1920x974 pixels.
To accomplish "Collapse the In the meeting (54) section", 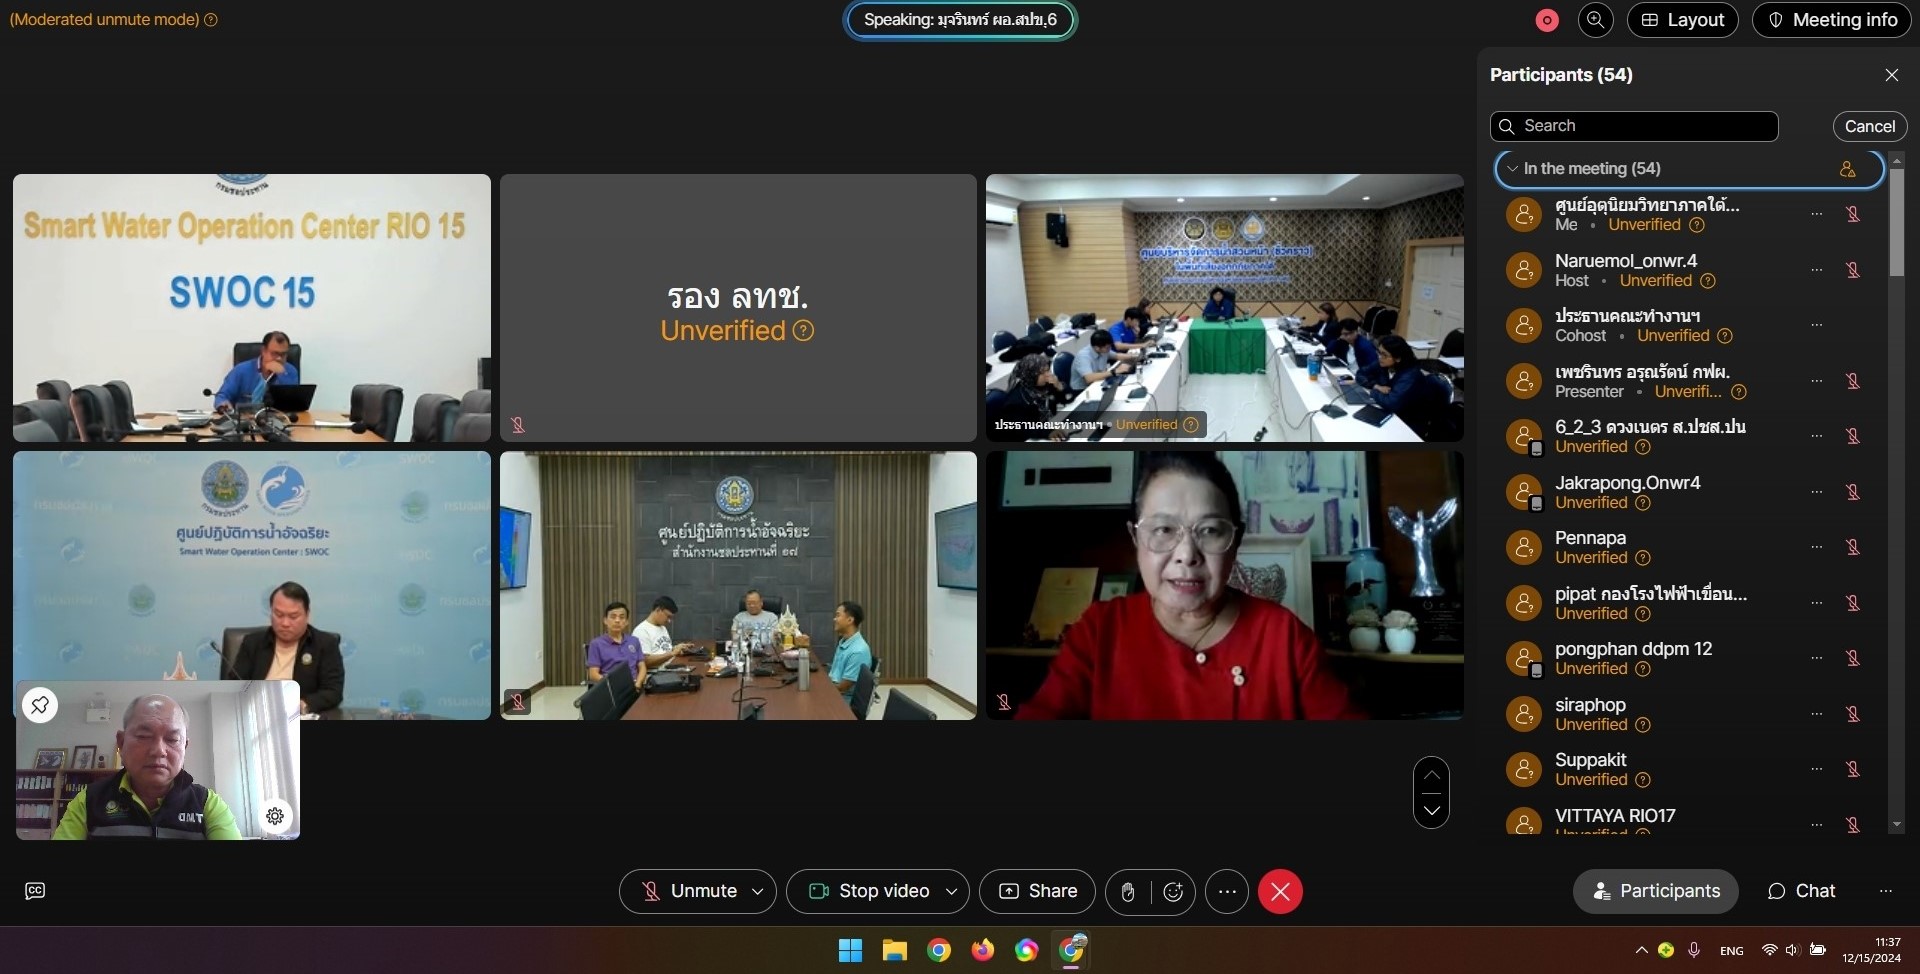I will 1512,169.
